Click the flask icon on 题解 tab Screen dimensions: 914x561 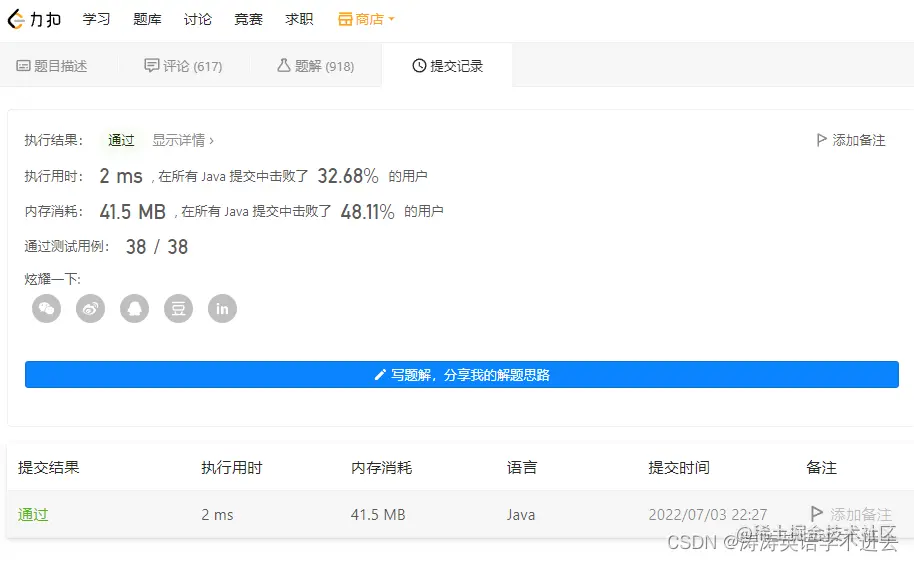tap(284, 65)
